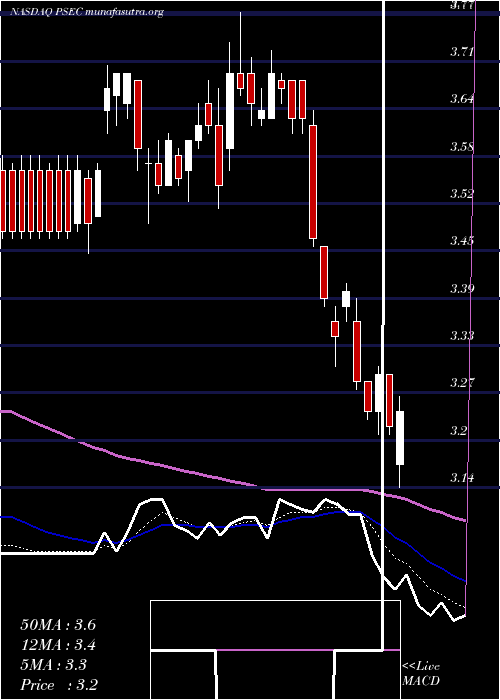Click the NASDAQ PSEC munafasutra.org title text

click(x=87, y=12)
